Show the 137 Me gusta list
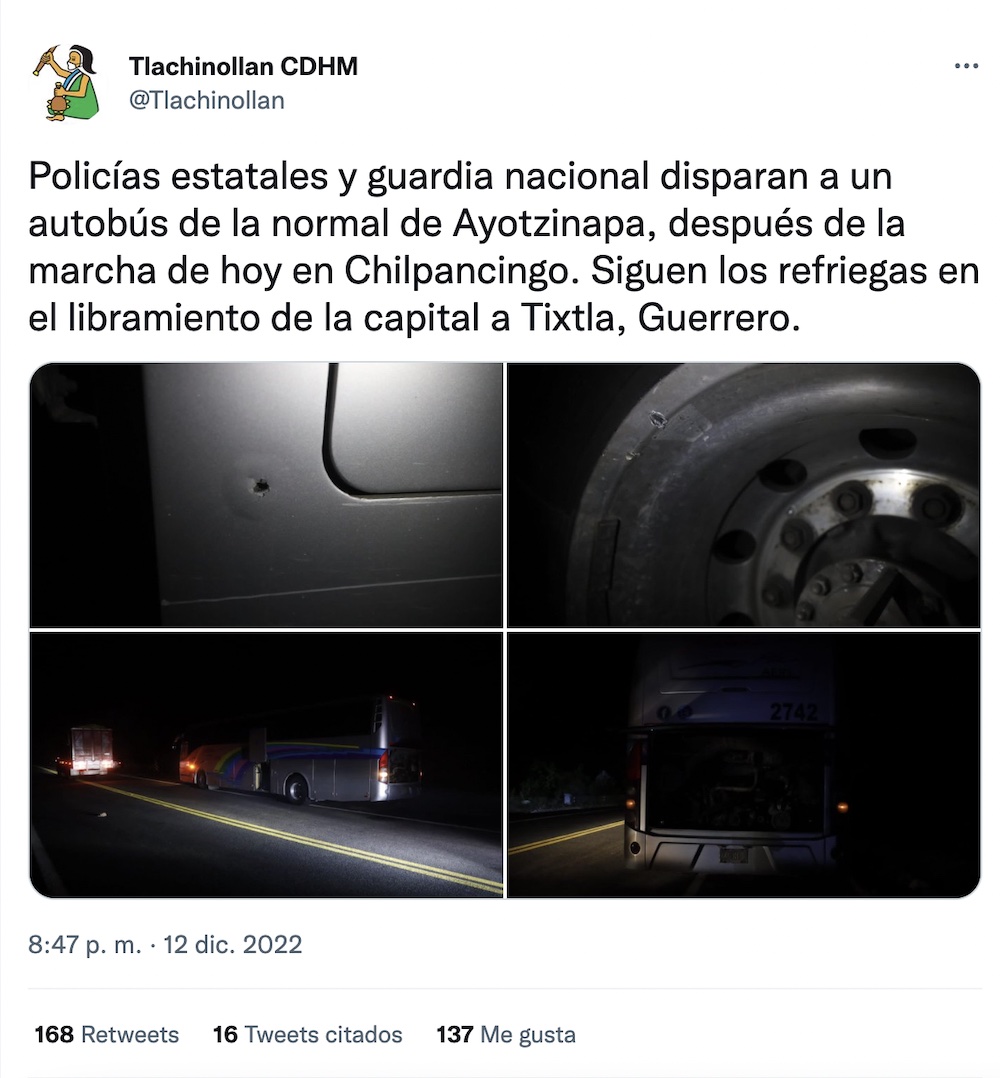The height and width of the screenshot is (1078, 1000). (x=506, y=1034)
